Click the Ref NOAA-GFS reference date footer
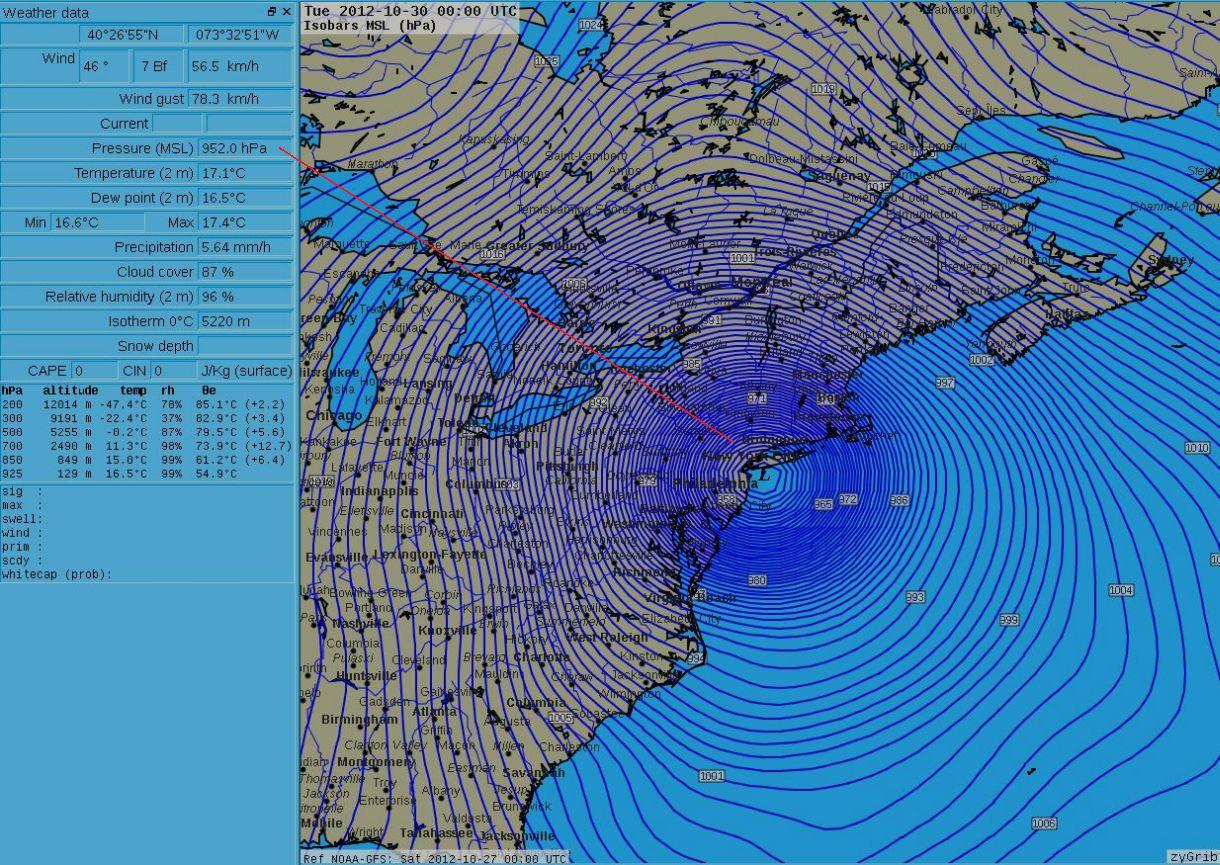 [435, 858]
